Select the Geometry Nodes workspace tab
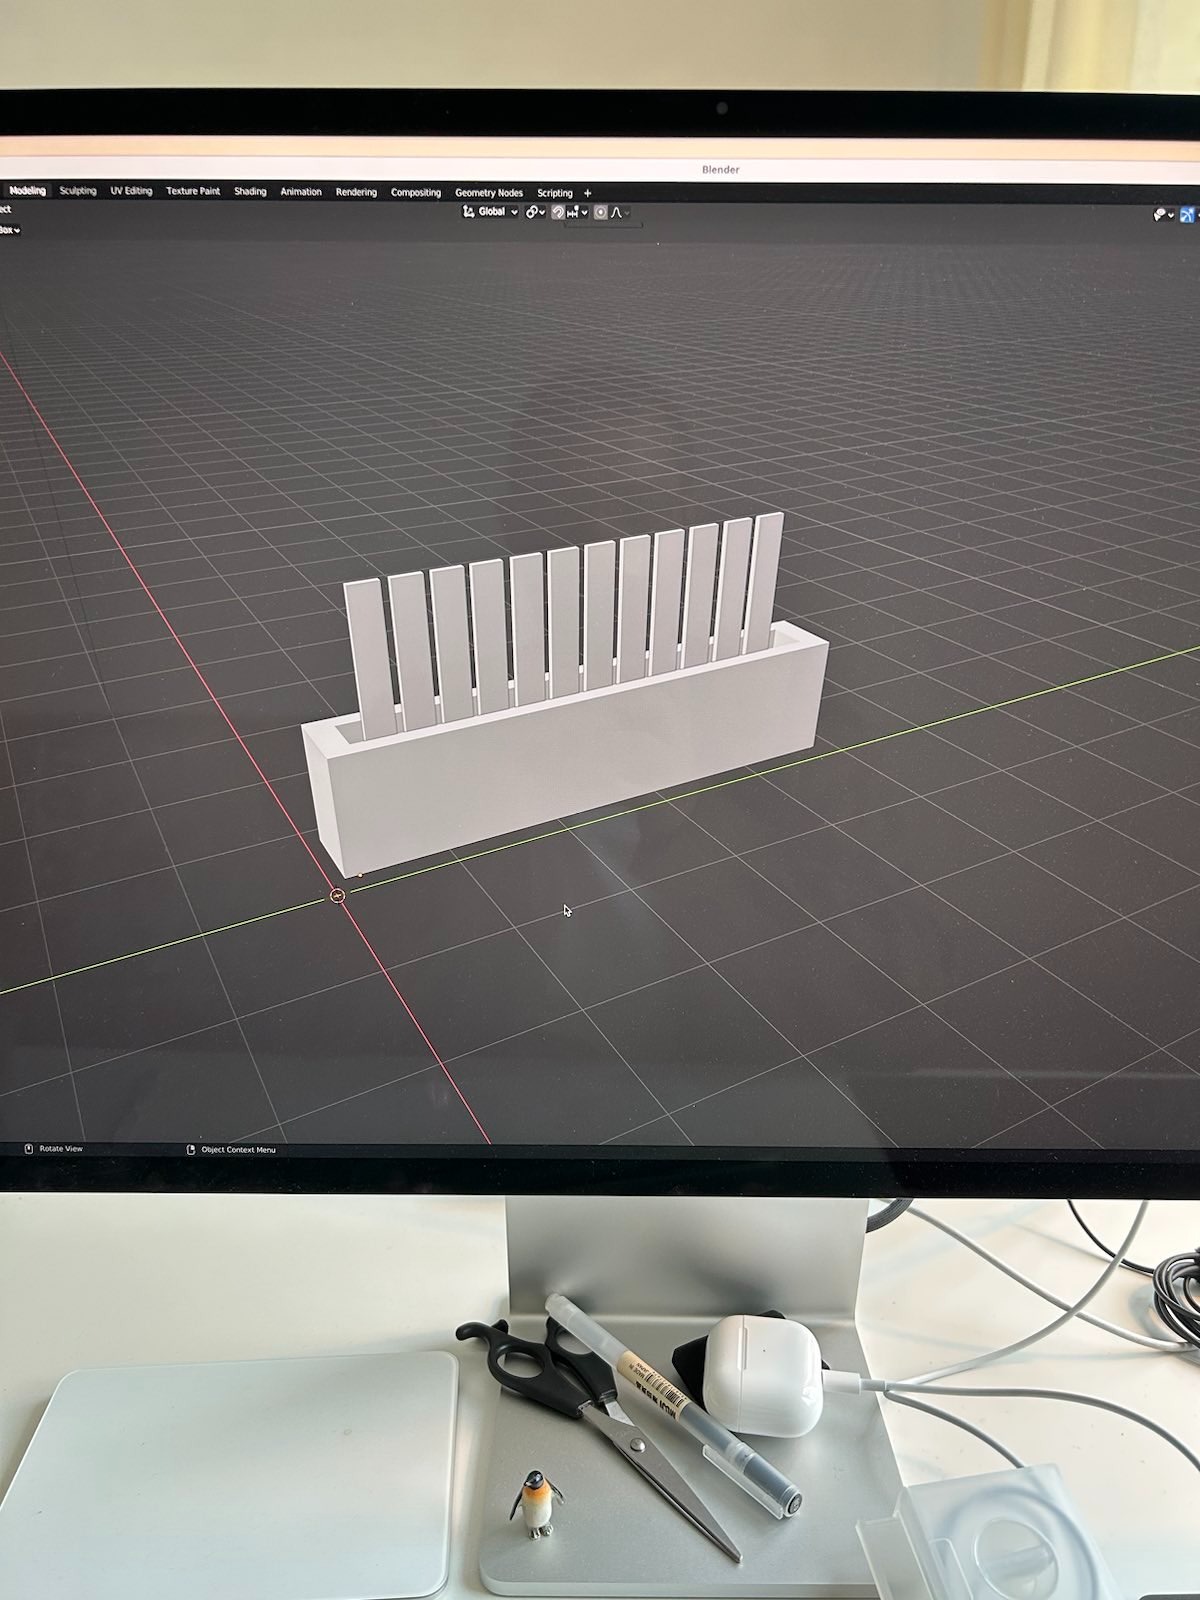Image resolution: width=1200 pixels, height=1600 pixels. pyautogui.click(x=488, y=193)
